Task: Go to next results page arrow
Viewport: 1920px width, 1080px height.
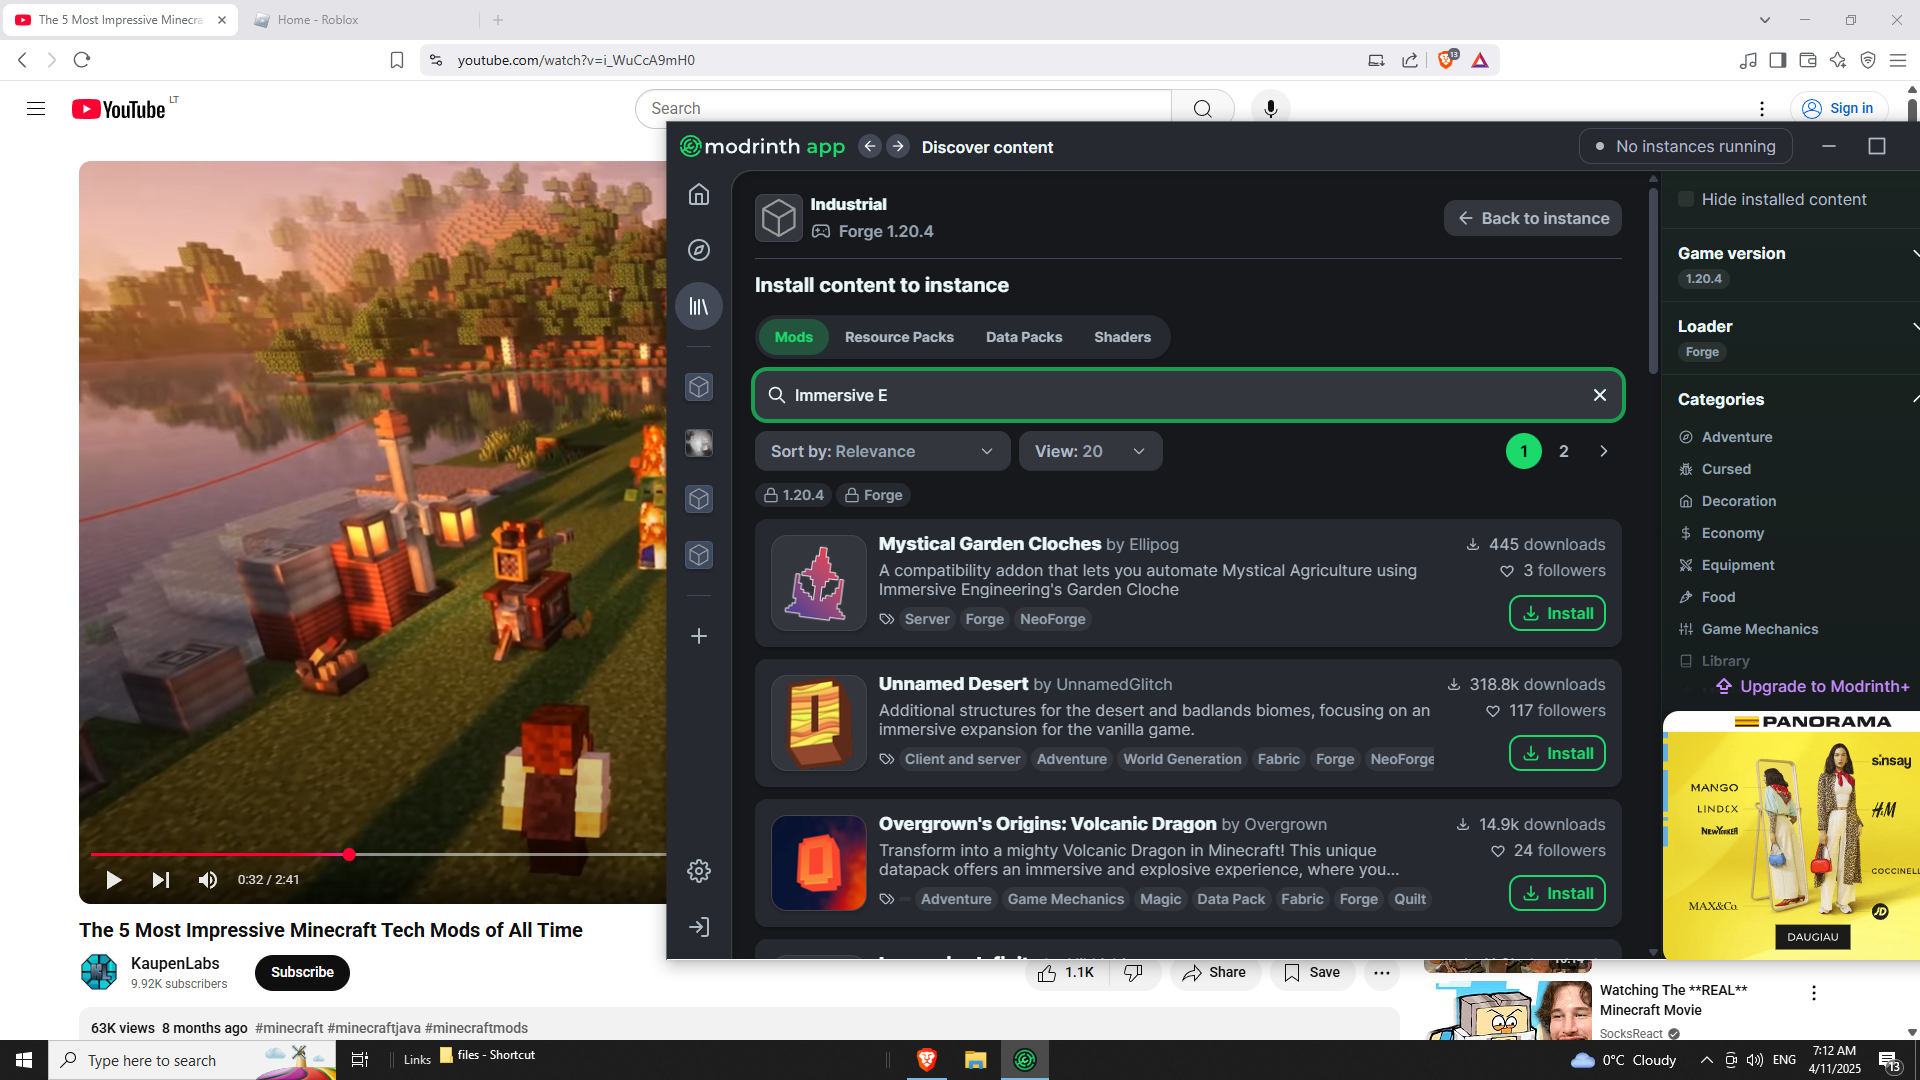Action: (x=1604, y=451)
